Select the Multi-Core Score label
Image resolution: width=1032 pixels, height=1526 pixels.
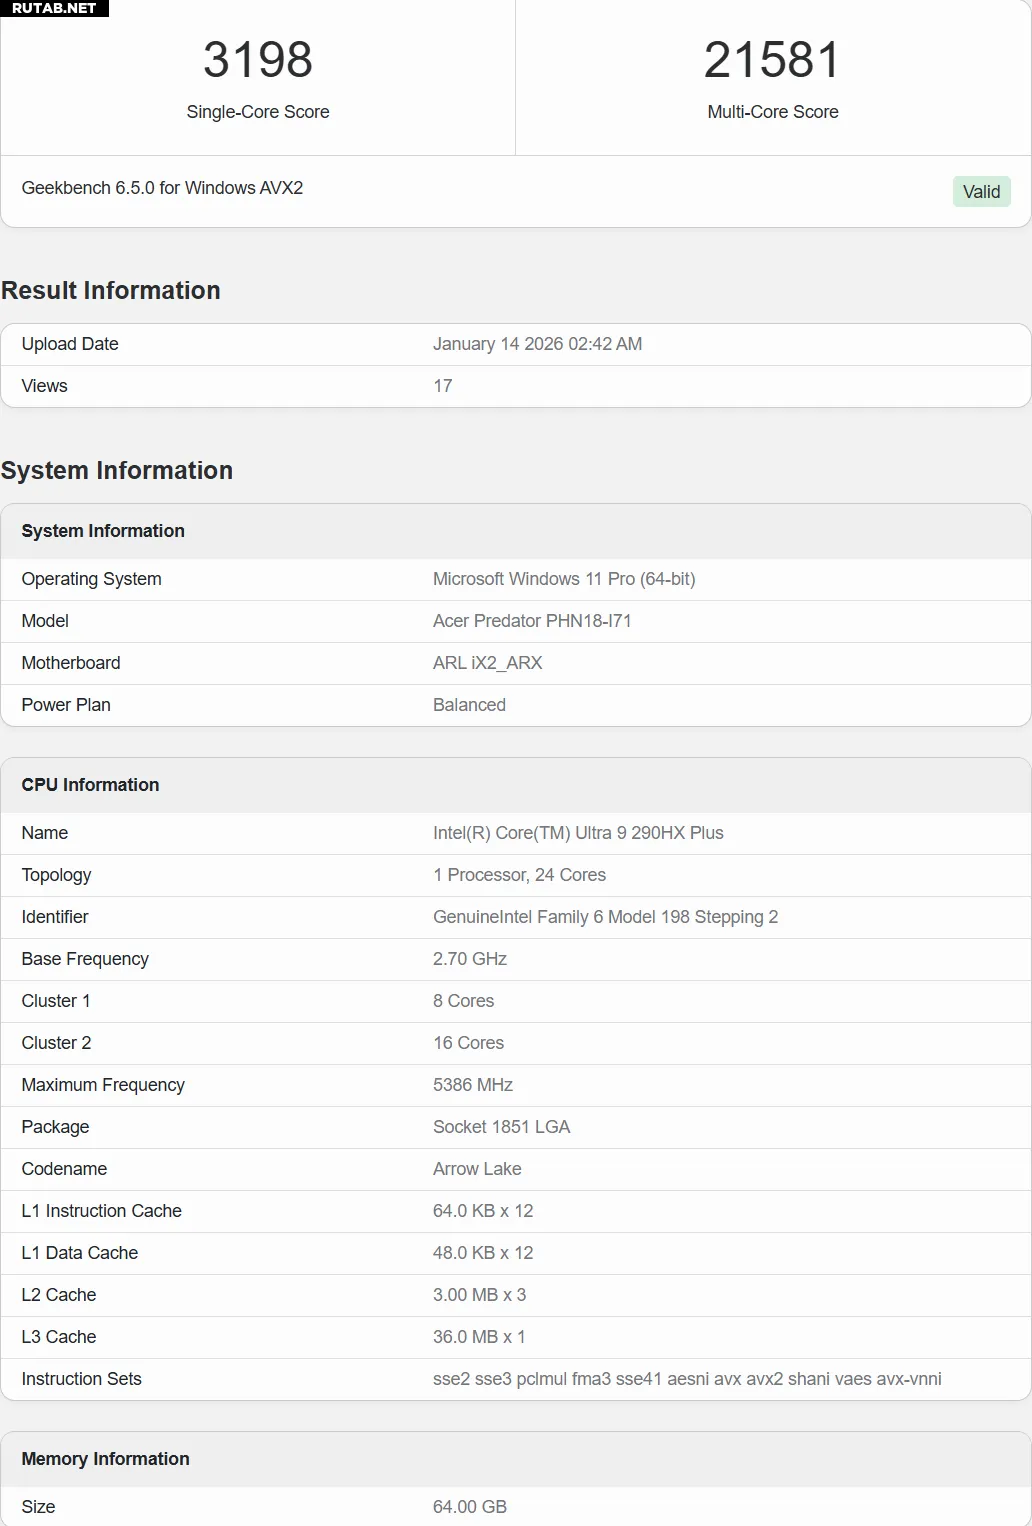772,112
